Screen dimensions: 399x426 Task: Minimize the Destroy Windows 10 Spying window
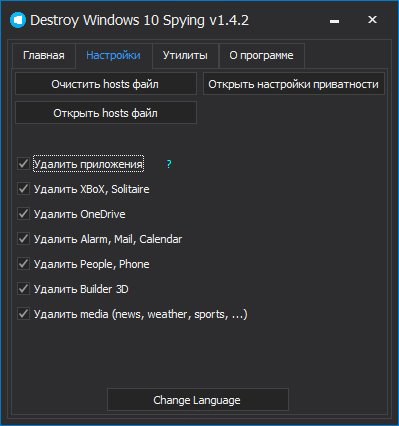pos(334,21)
